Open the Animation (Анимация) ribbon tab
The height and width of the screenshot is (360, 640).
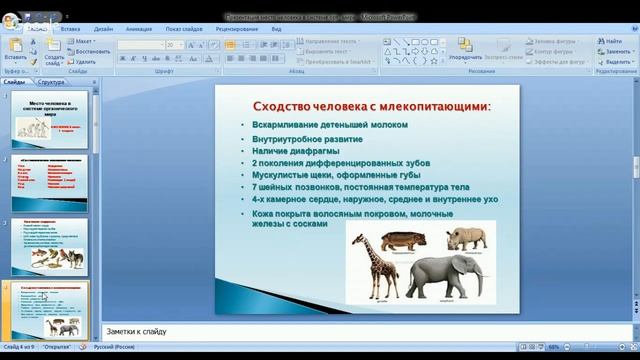139,29
